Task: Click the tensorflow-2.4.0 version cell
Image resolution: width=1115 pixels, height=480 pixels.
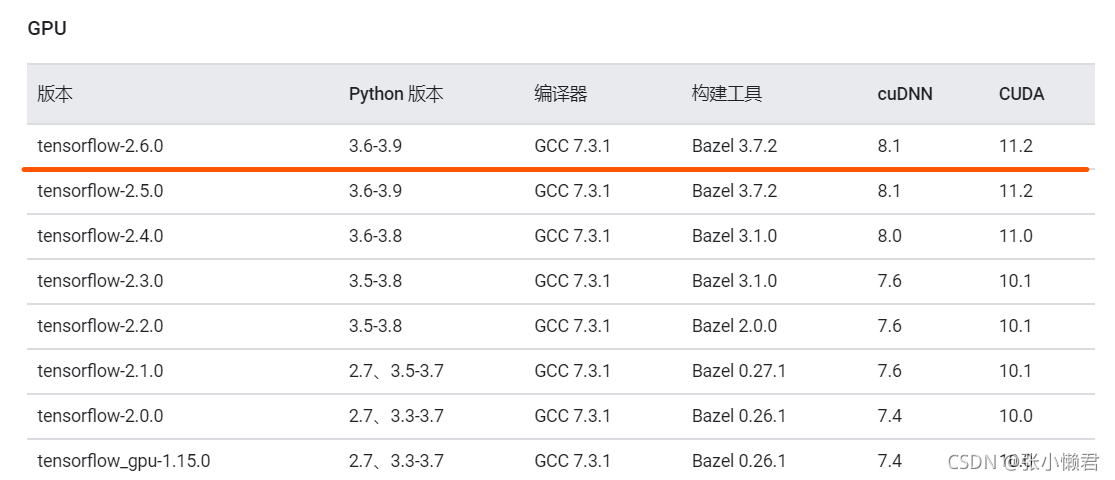Action: pyautogui.click(x=100, y=235)
